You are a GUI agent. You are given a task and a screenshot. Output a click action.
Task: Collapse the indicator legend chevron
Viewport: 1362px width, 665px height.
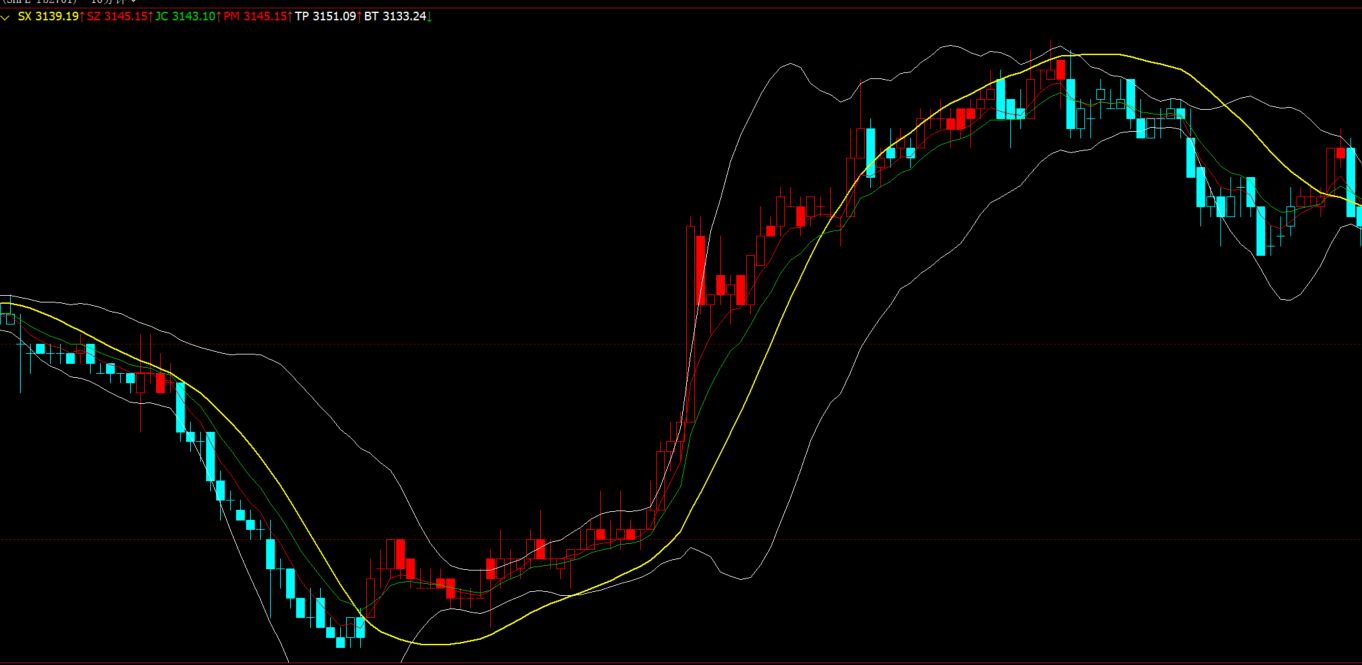5,18
